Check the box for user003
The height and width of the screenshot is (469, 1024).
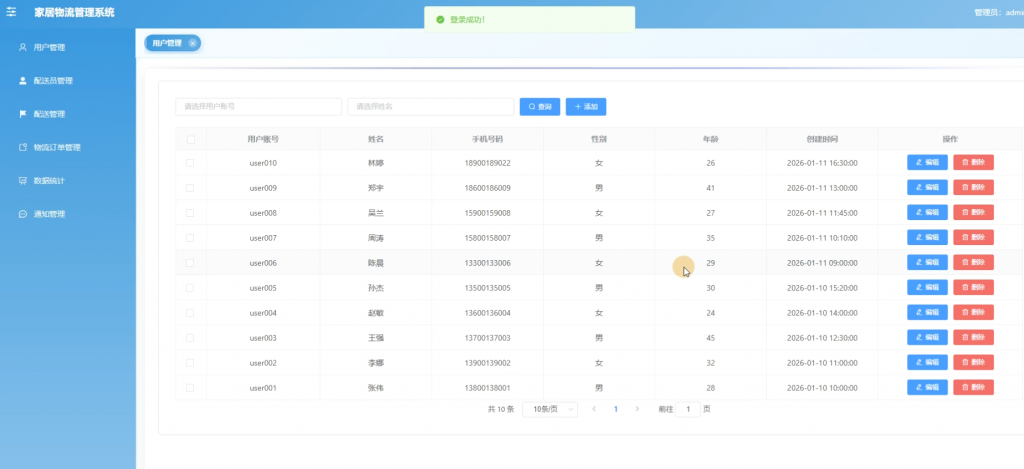[x=190, y=338]
